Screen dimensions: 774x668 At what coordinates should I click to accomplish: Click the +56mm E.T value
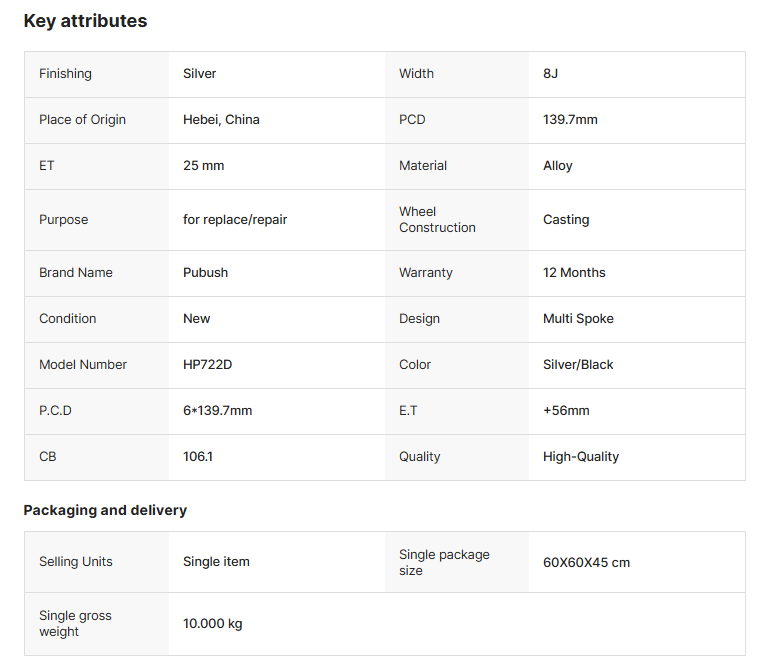pyautogui.click(x=566, y=411)
